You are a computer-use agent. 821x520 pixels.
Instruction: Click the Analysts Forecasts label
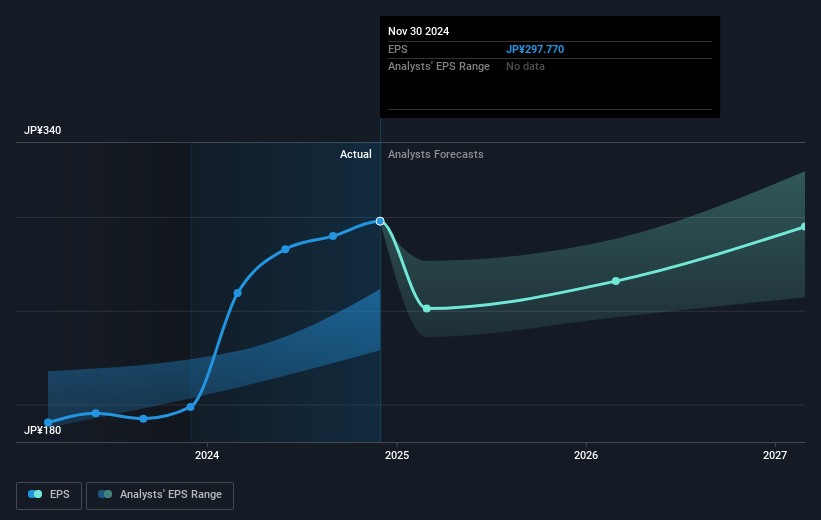(436, 154)
